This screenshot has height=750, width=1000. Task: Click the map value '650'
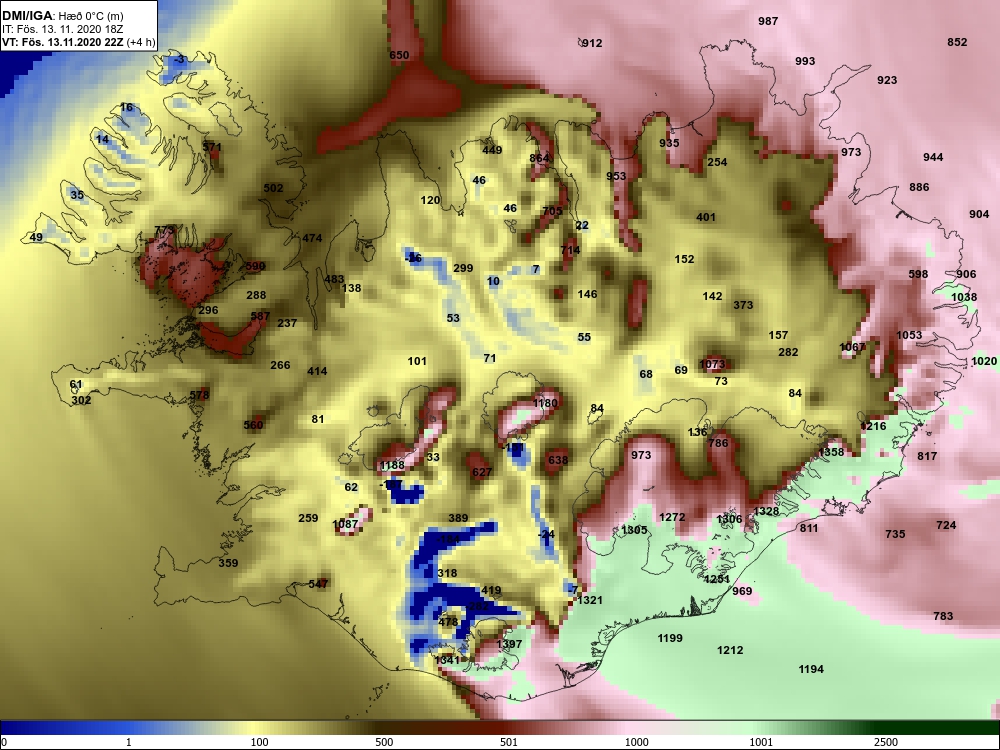pyautogui.click(x=399, y=55)
